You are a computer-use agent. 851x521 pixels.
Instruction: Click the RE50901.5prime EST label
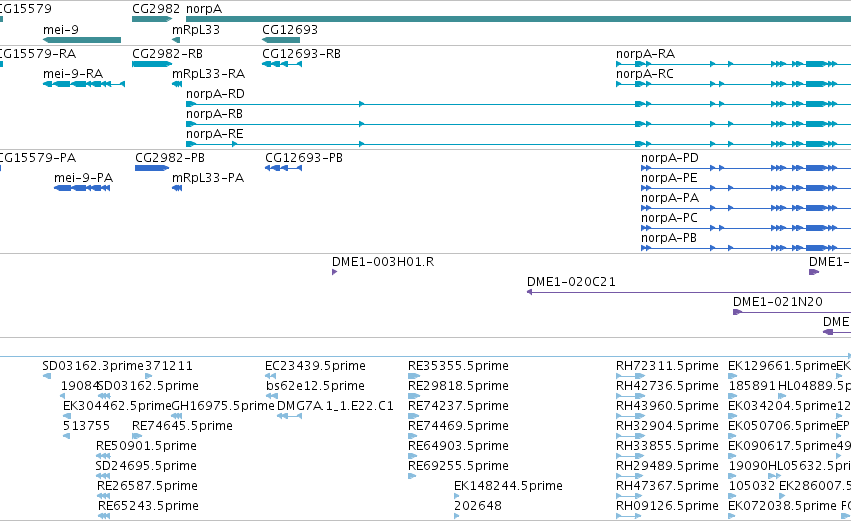[147, 446]
